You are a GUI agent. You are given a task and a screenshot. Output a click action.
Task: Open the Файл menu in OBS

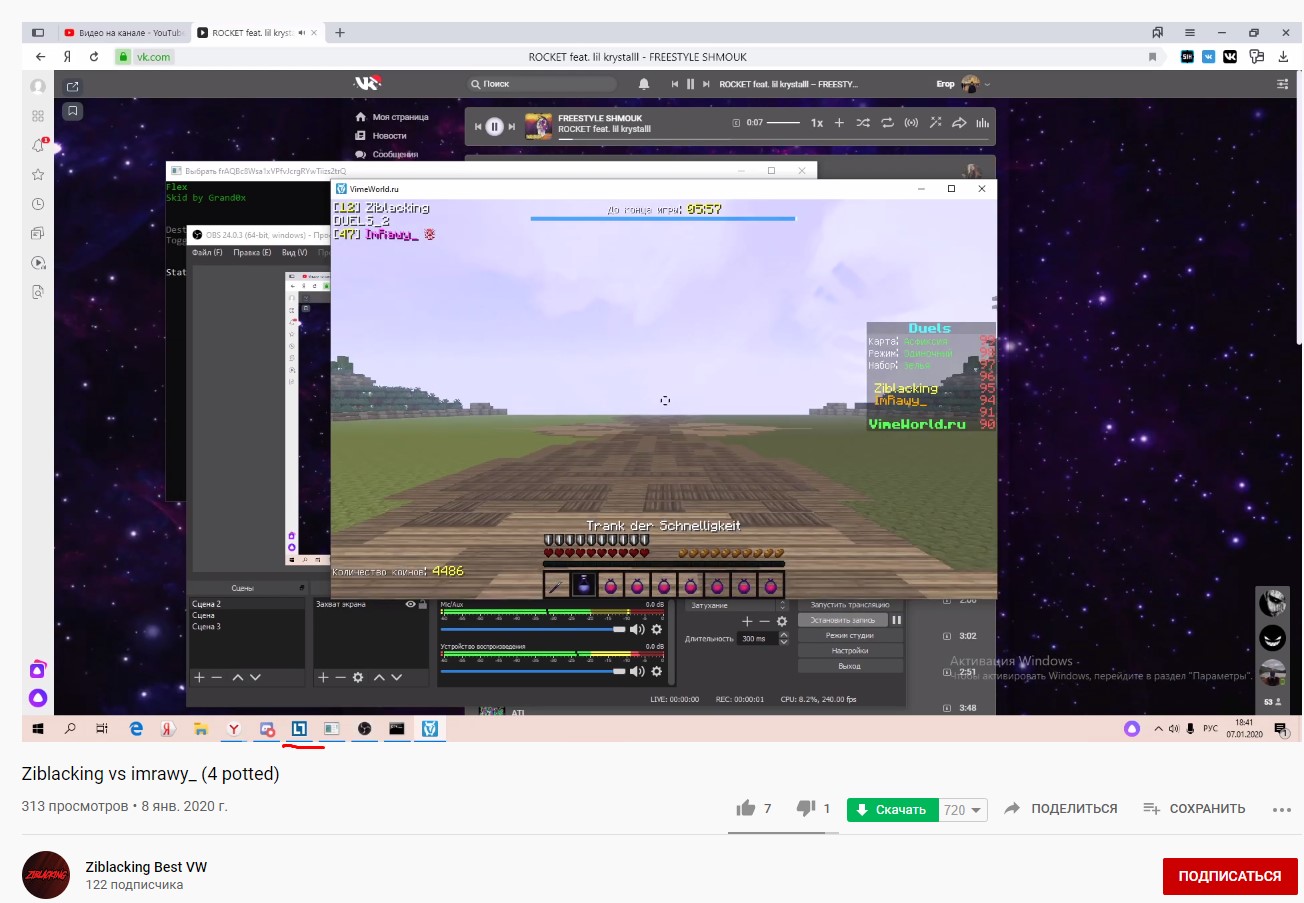click(x=207, y=252)
